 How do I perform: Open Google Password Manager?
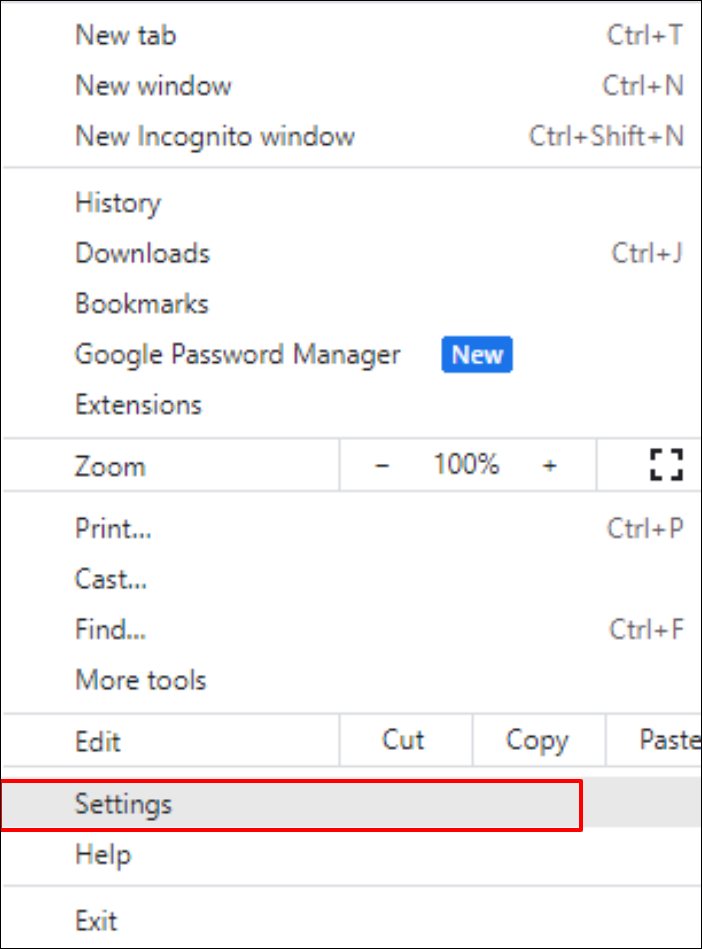(237, 354)
